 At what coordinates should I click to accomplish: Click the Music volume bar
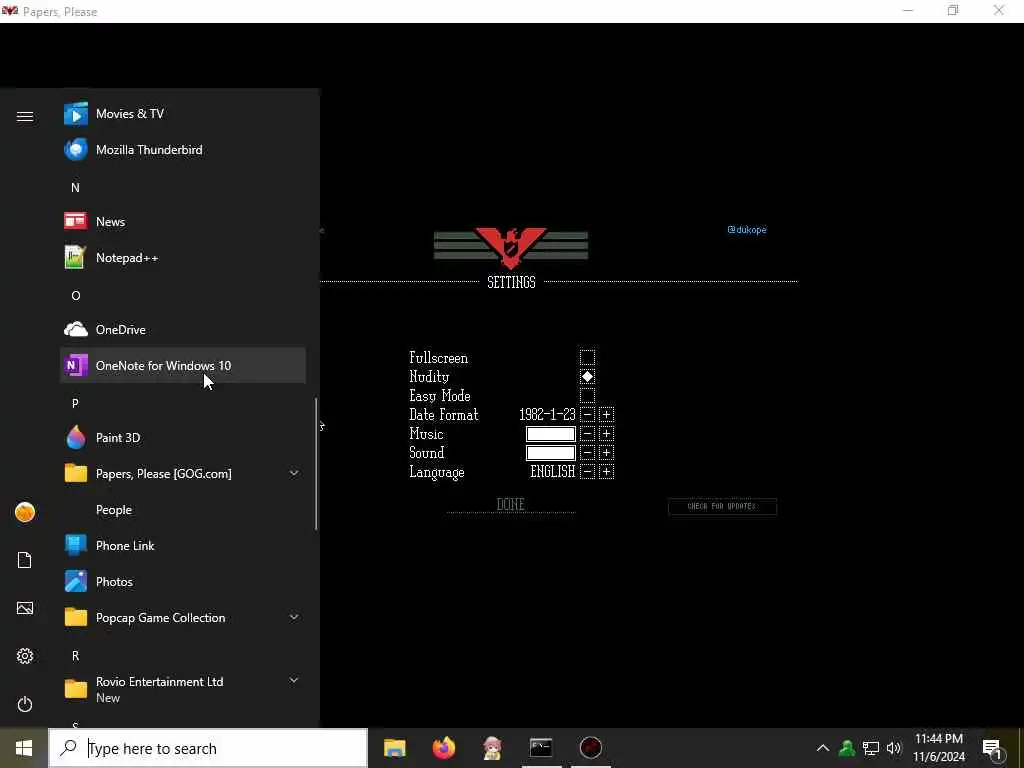click(551, 434)
